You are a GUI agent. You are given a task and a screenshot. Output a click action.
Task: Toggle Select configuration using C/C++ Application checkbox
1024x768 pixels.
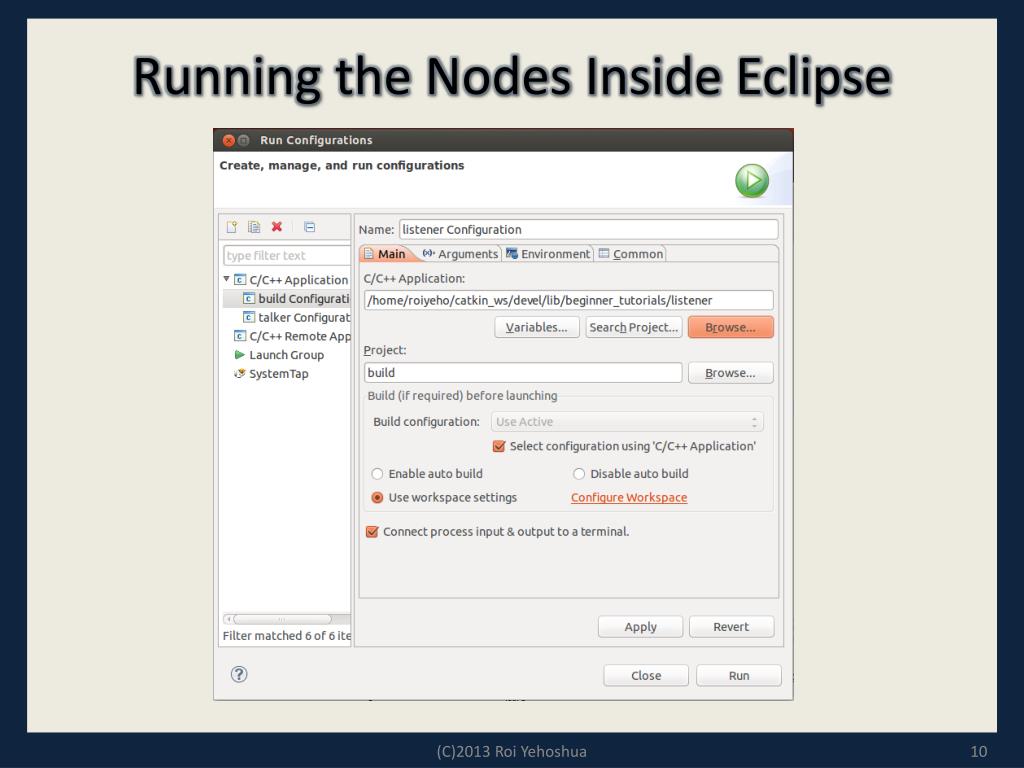point(499,446)
